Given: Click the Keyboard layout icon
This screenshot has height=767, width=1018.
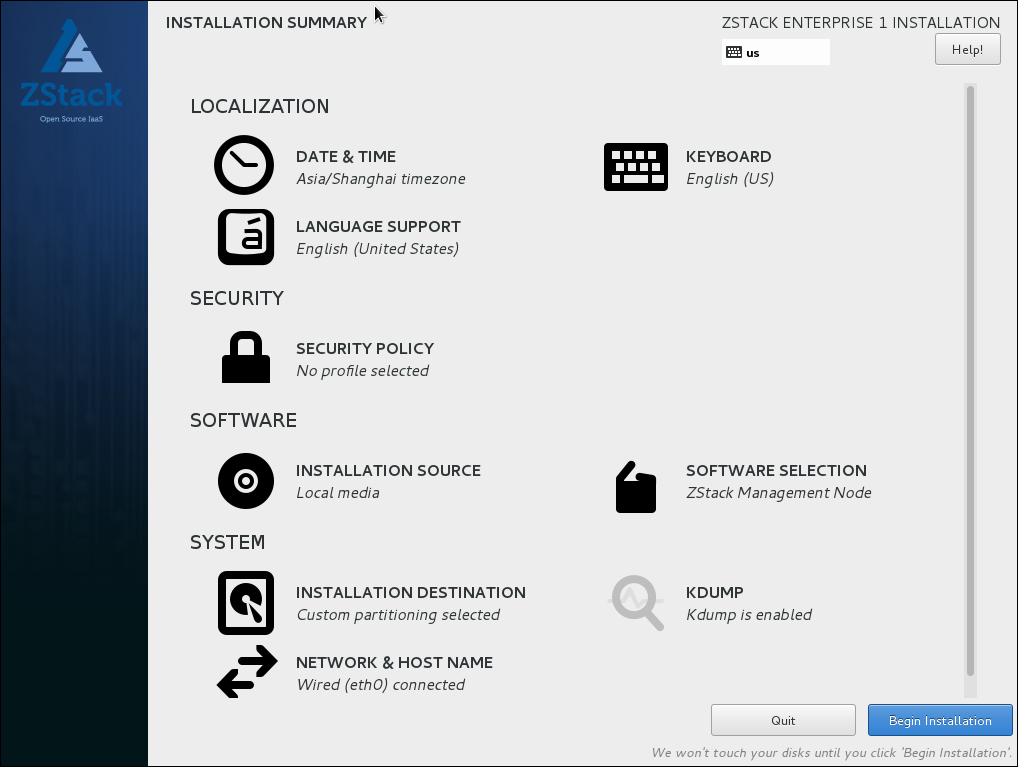Looking at the screenshot, I should click(636, 167).
